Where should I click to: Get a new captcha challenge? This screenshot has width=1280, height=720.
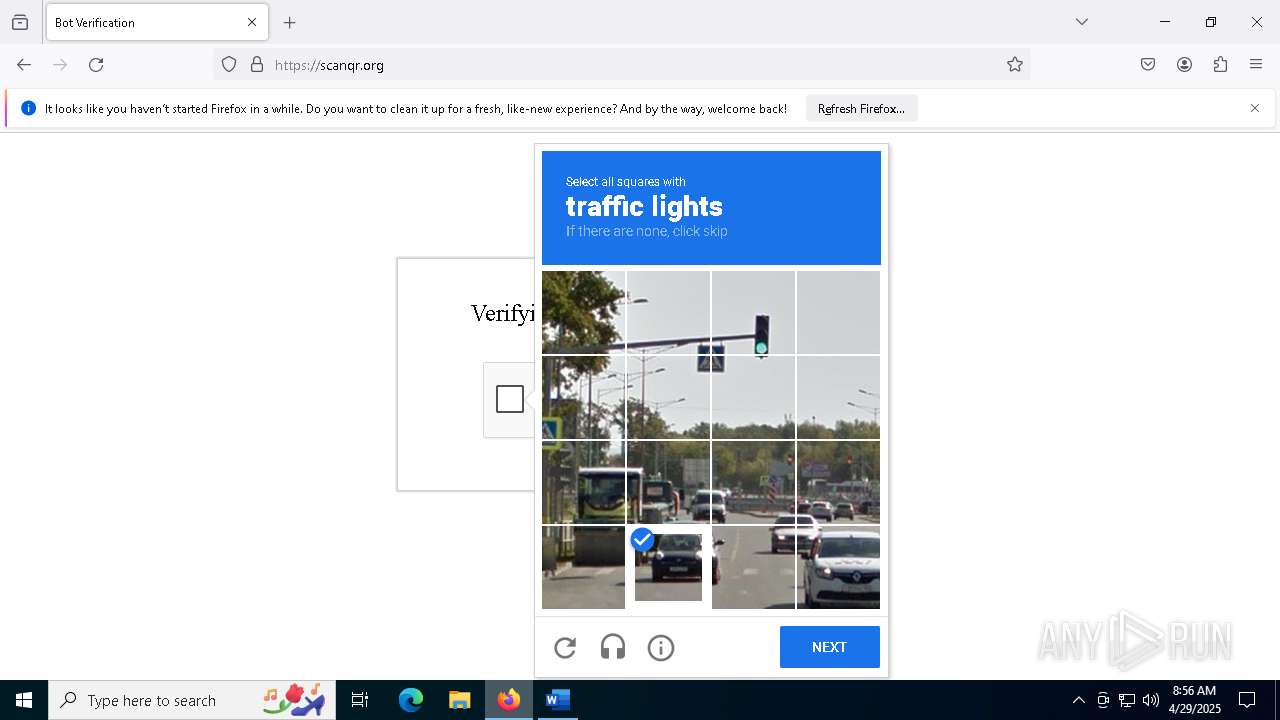(565, 648)
